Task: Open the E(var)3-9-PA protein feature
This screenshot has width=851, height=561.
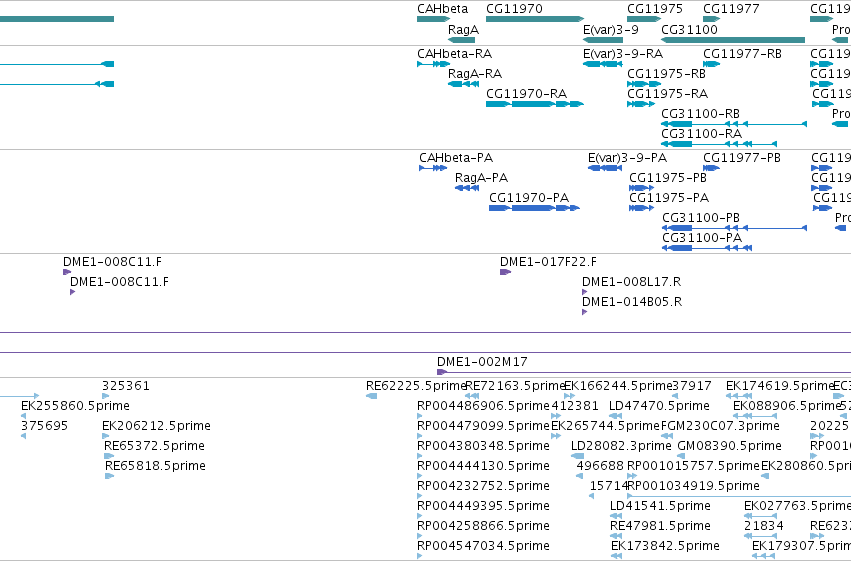Action: coord(605,168)
